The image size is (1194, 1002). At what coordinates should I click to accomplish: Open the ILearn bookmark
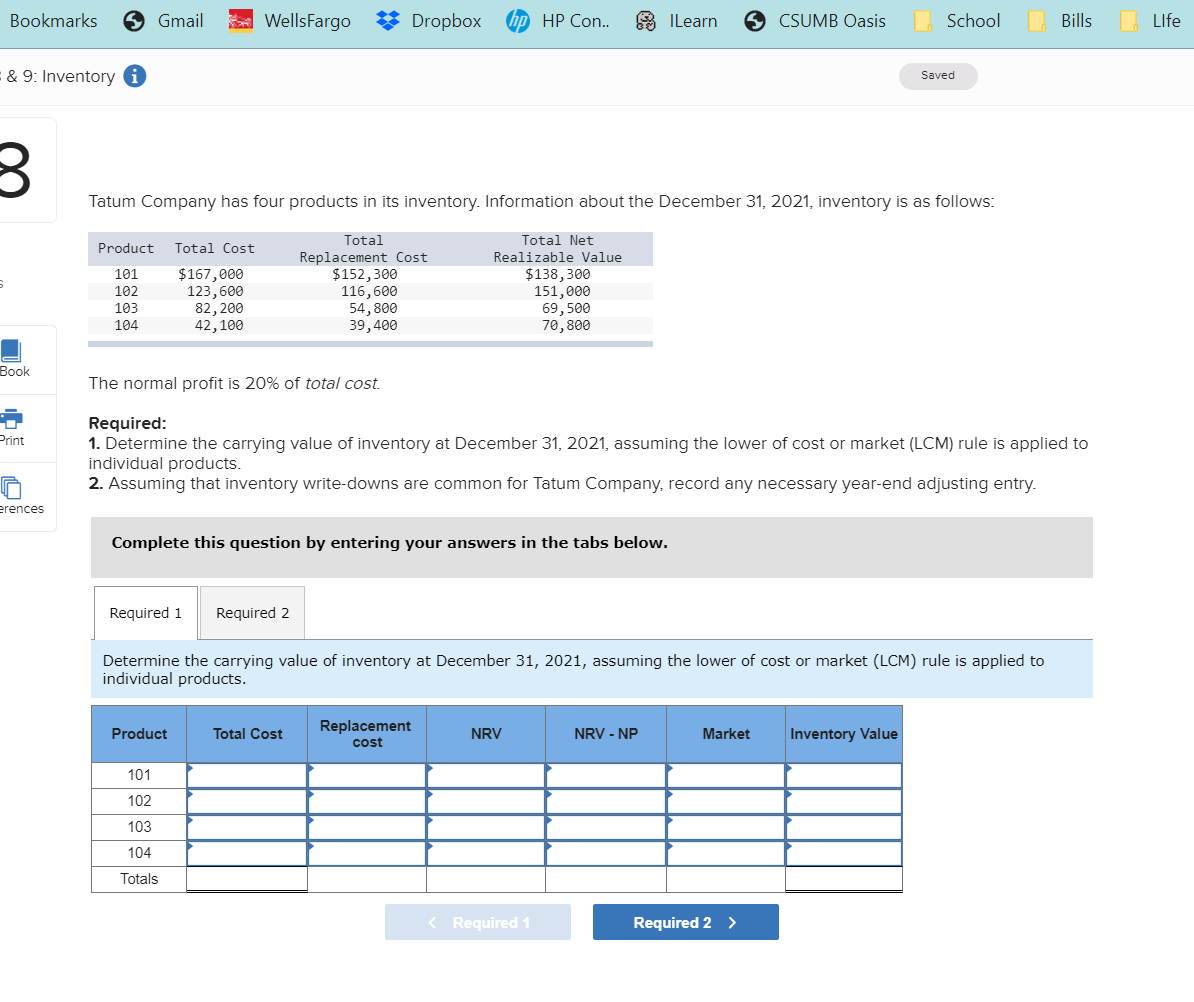676,20
